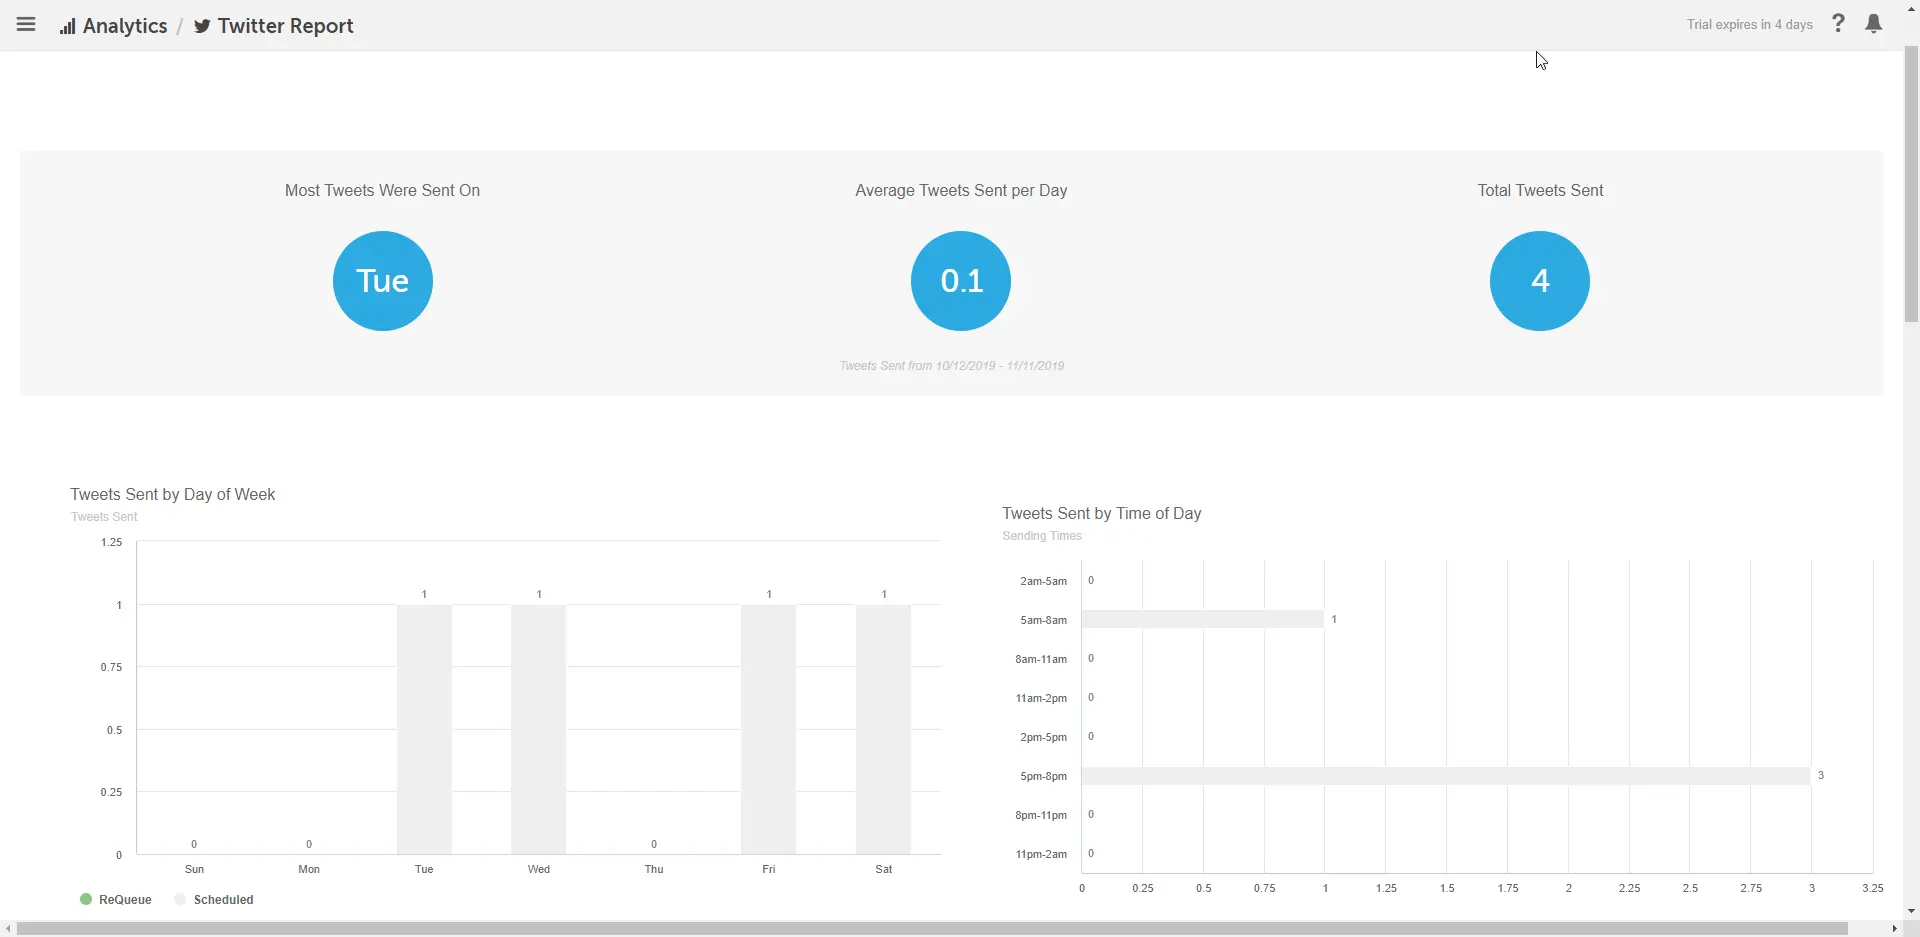
Task: Select the Tuesday bar in weekly chart
Action: click(424, 729)
